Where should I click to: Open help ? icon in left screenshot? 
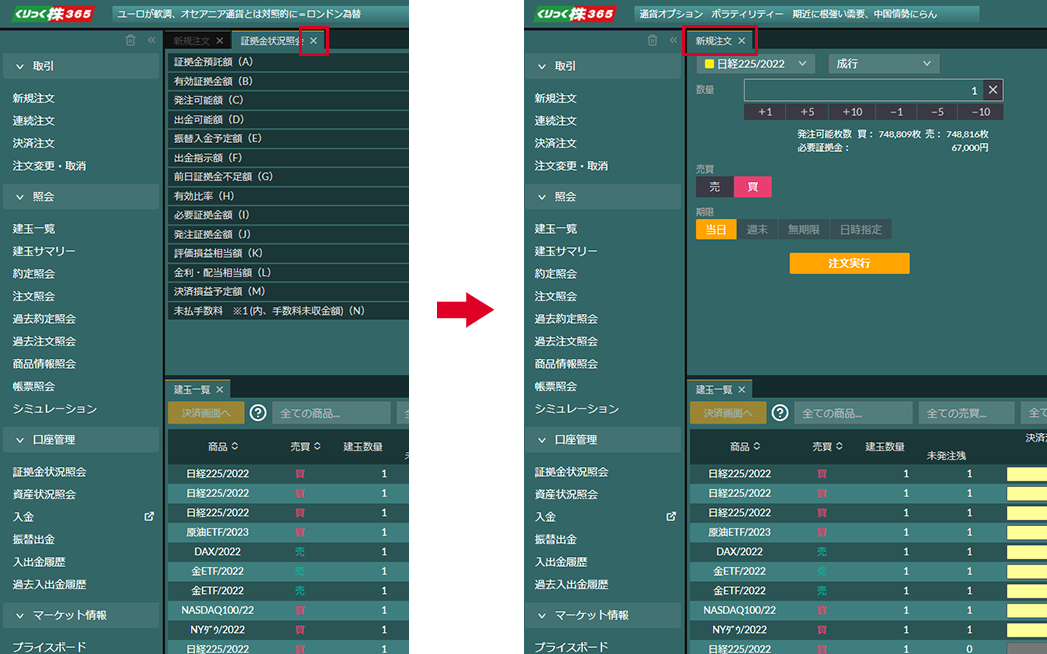click(258, 413)
